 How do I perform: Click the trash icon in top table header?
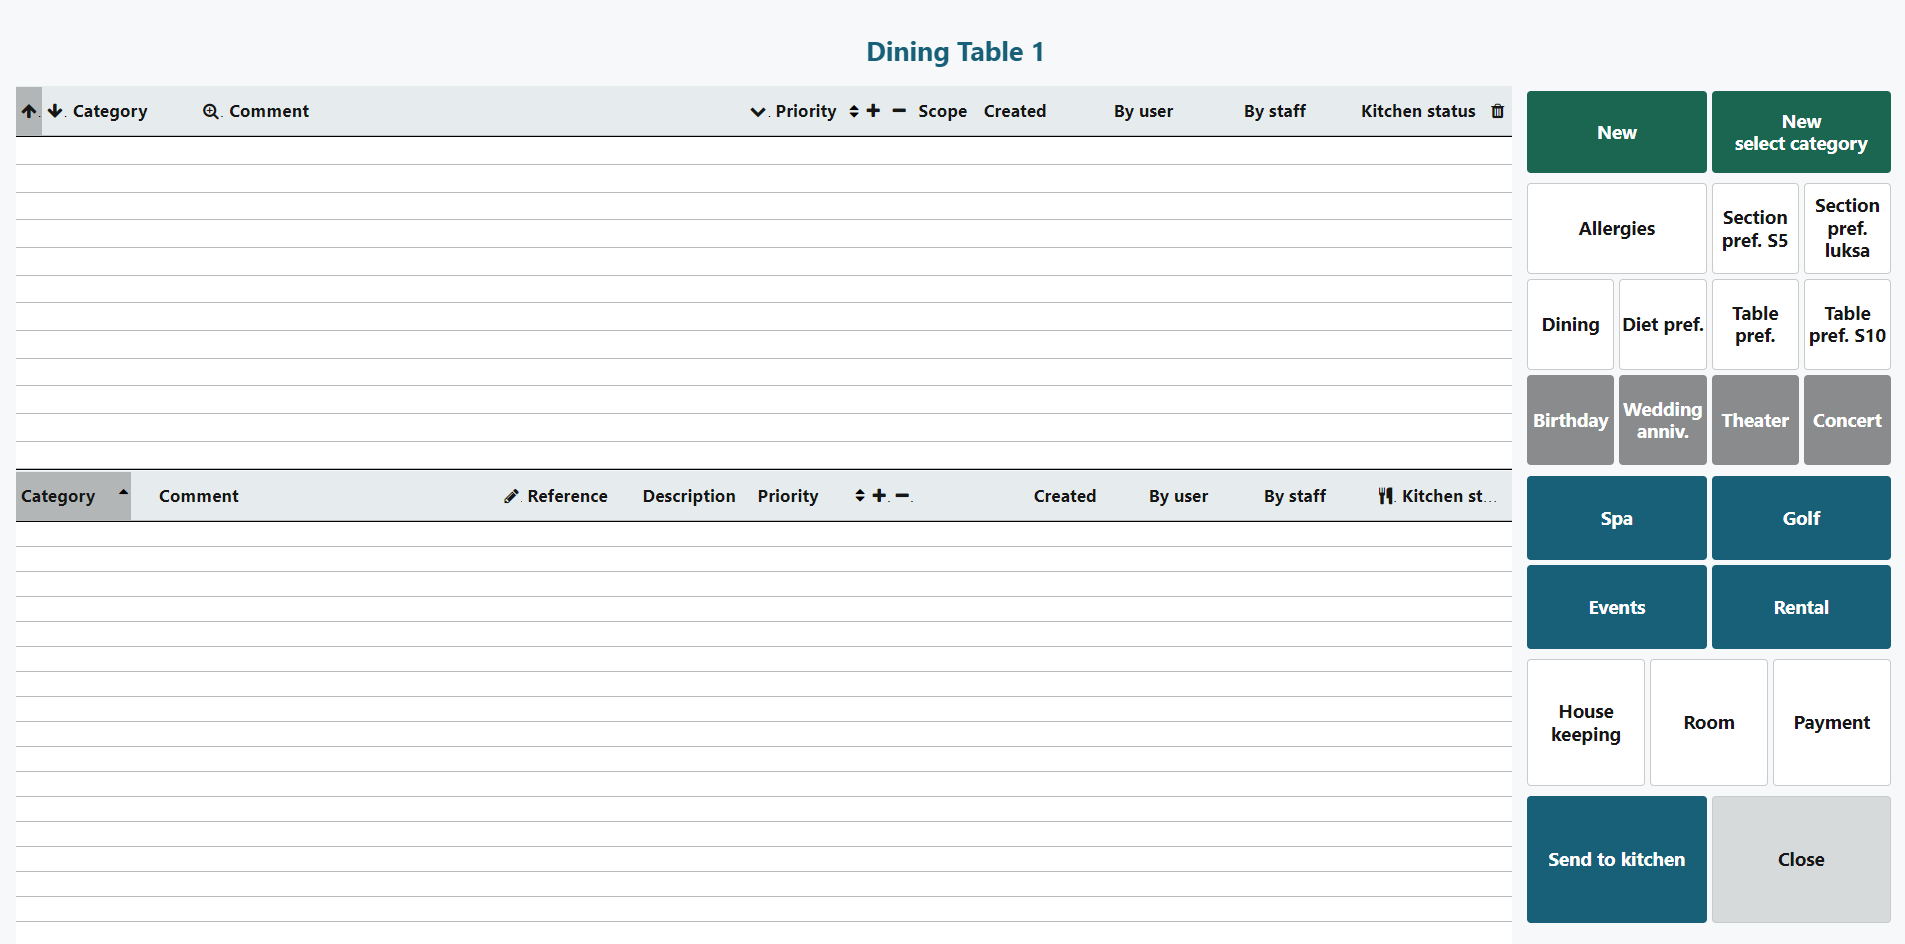1497,111
